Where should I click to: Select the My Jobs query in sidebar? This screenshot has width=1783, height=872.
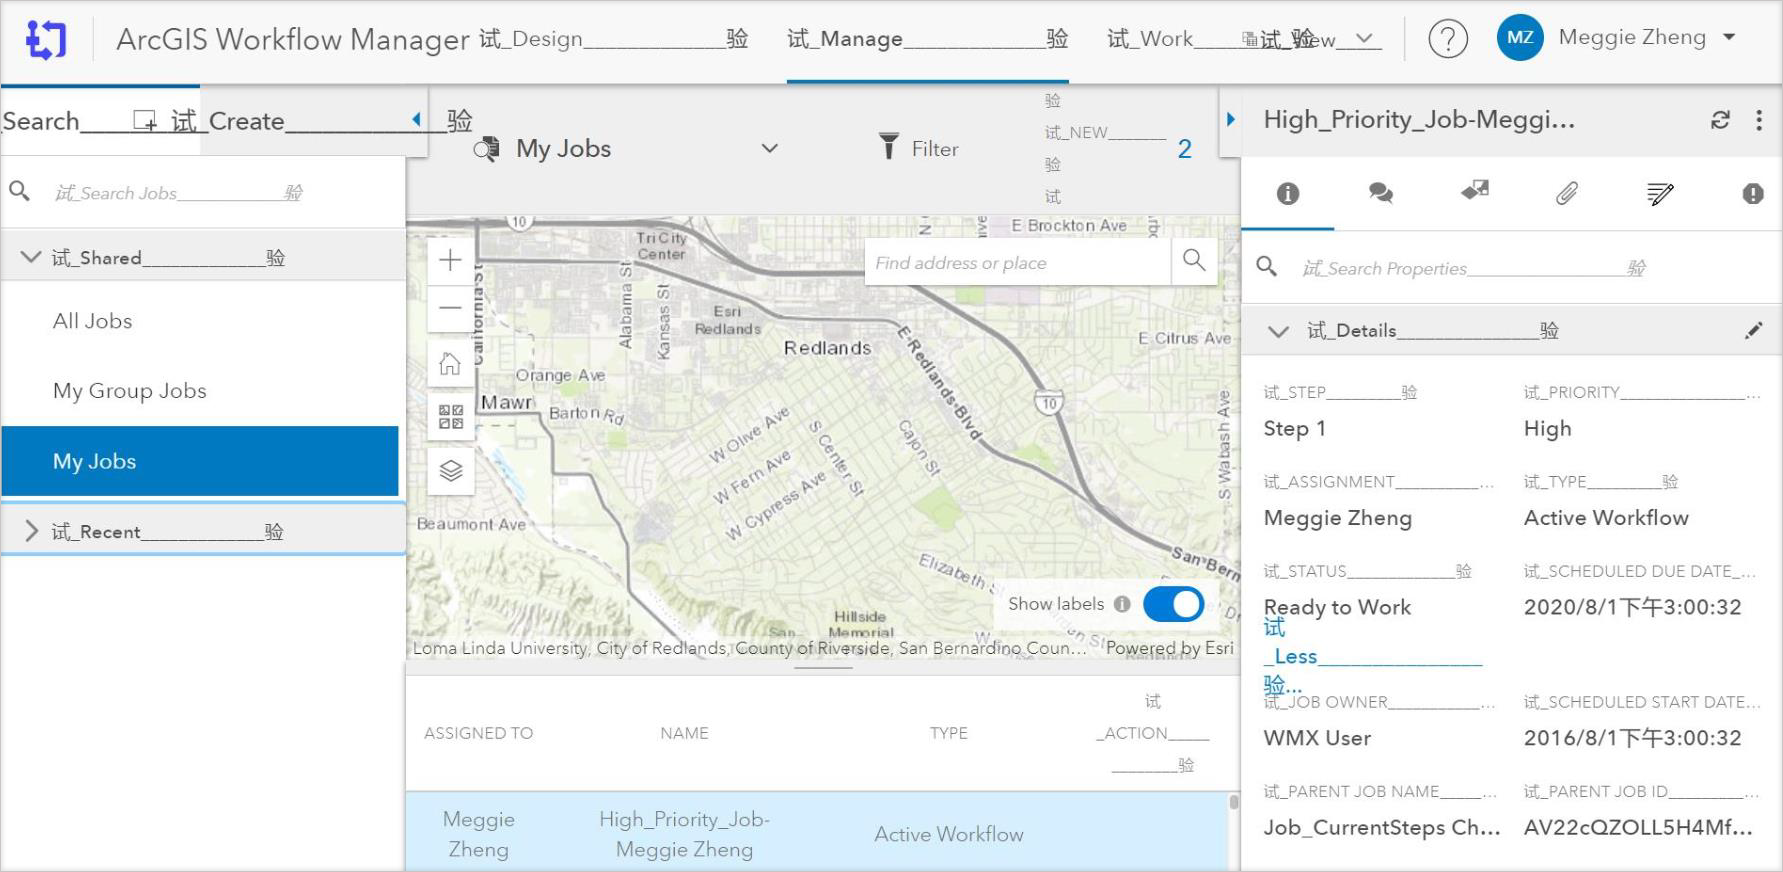200,461
